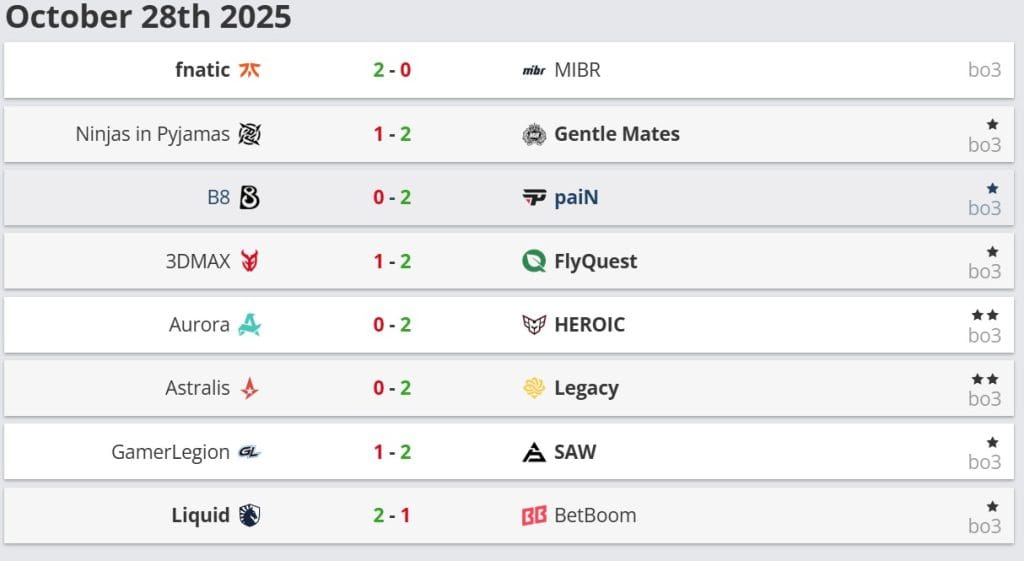Image resolution: width=1024 pixels, height=561 pixels.
Task: Click the Ninjas in Pyjamas logo
Action: (249, 134)
